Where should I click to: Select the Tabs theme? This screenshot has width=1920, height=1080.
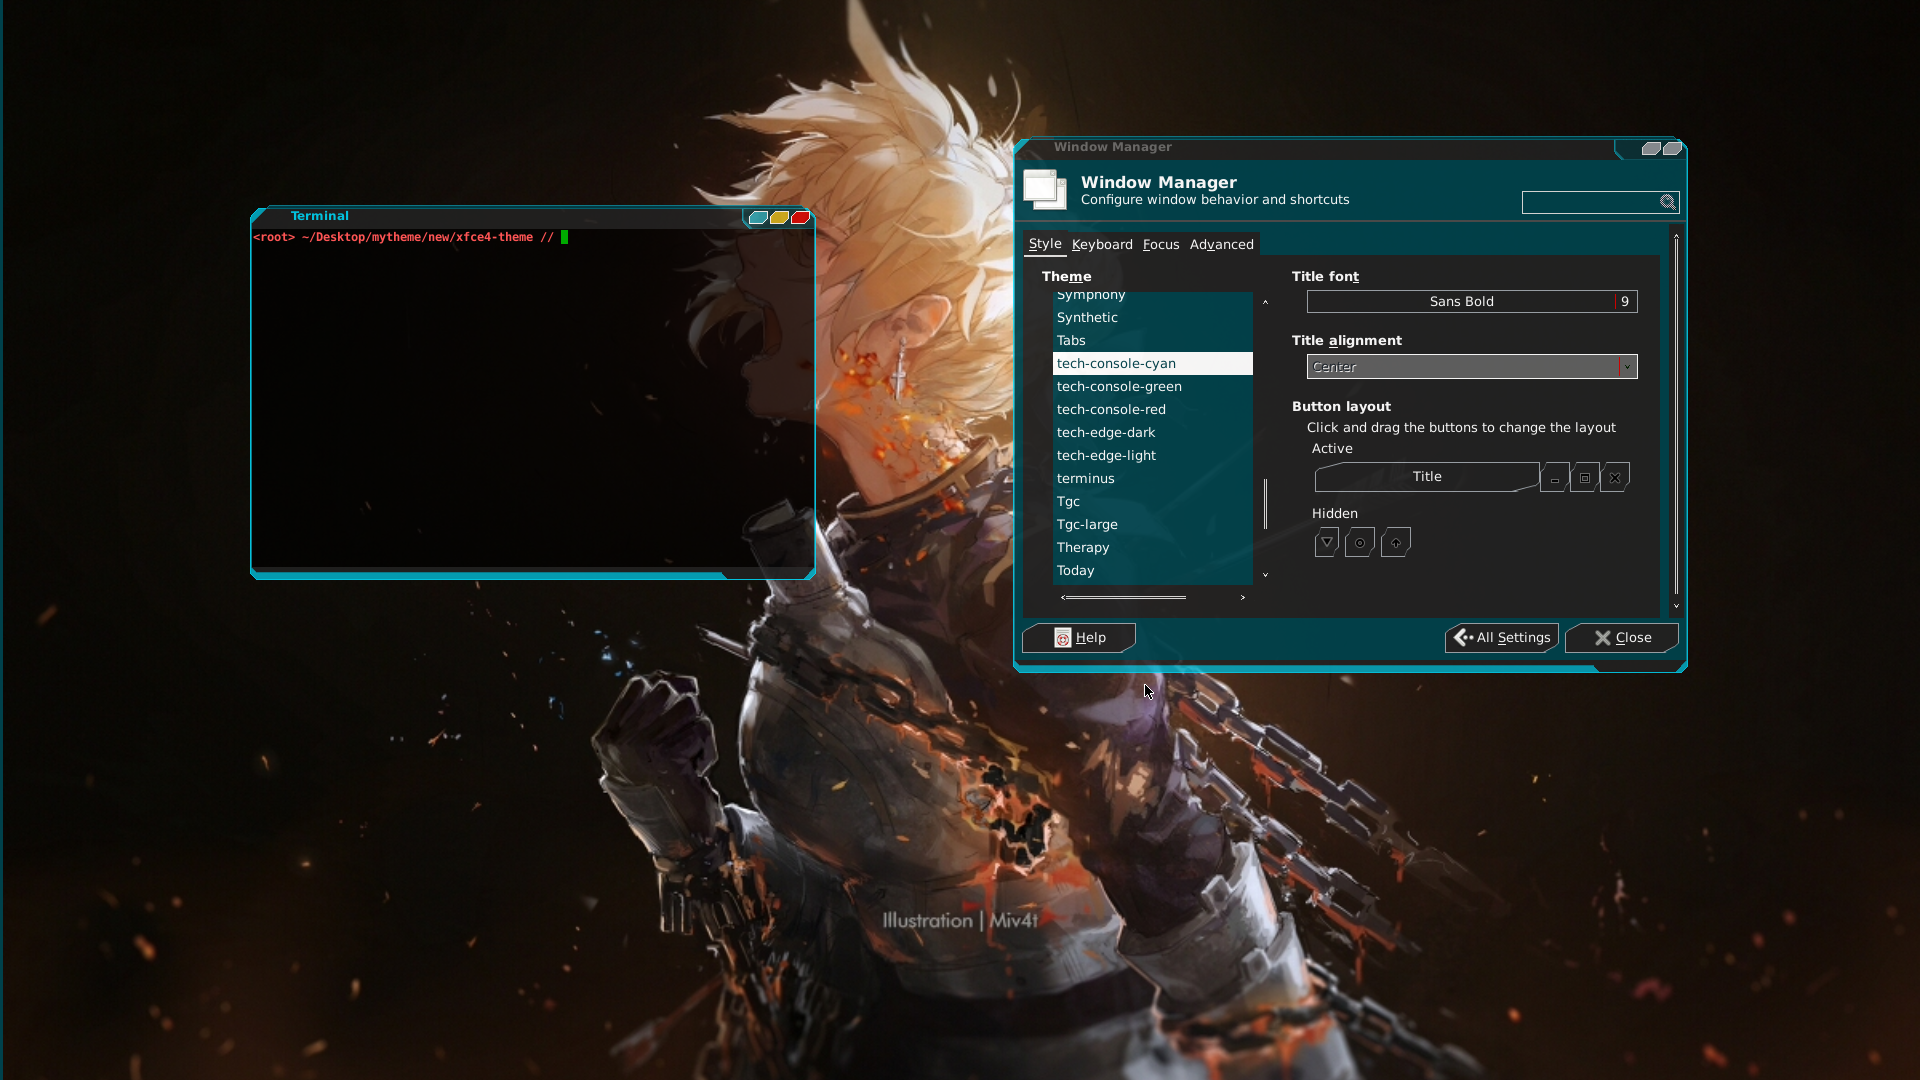1152,341
